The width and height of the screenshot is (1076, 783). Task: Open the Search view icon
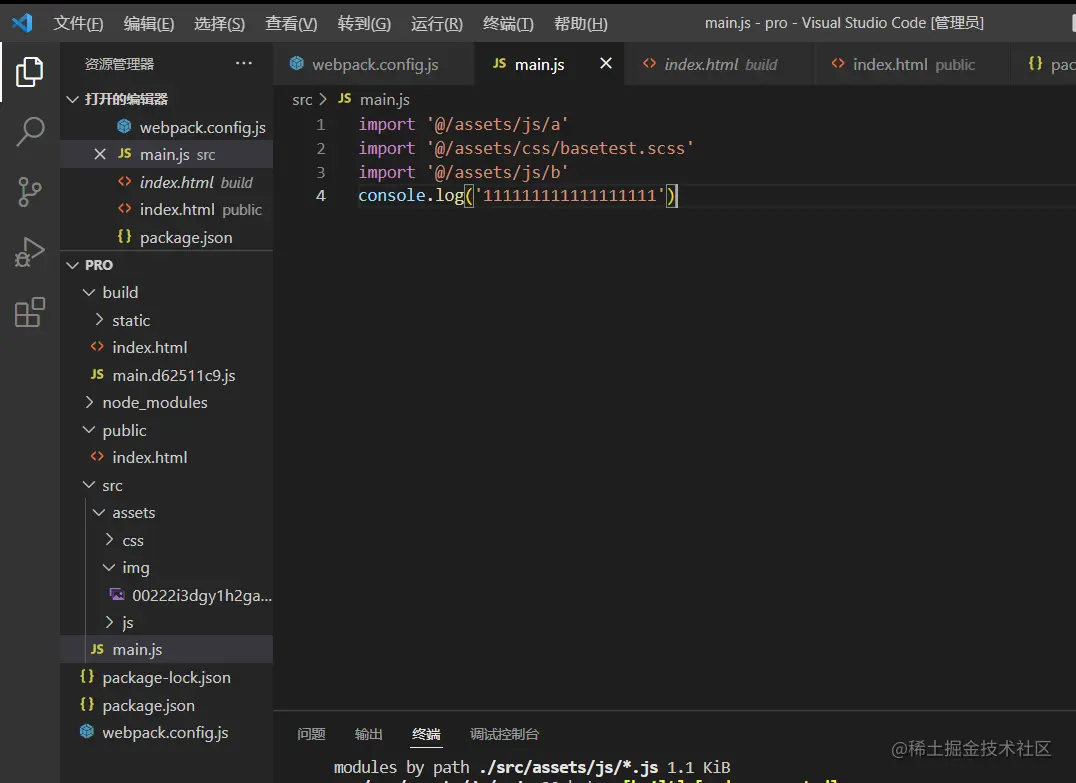click(x=30, y=131)
